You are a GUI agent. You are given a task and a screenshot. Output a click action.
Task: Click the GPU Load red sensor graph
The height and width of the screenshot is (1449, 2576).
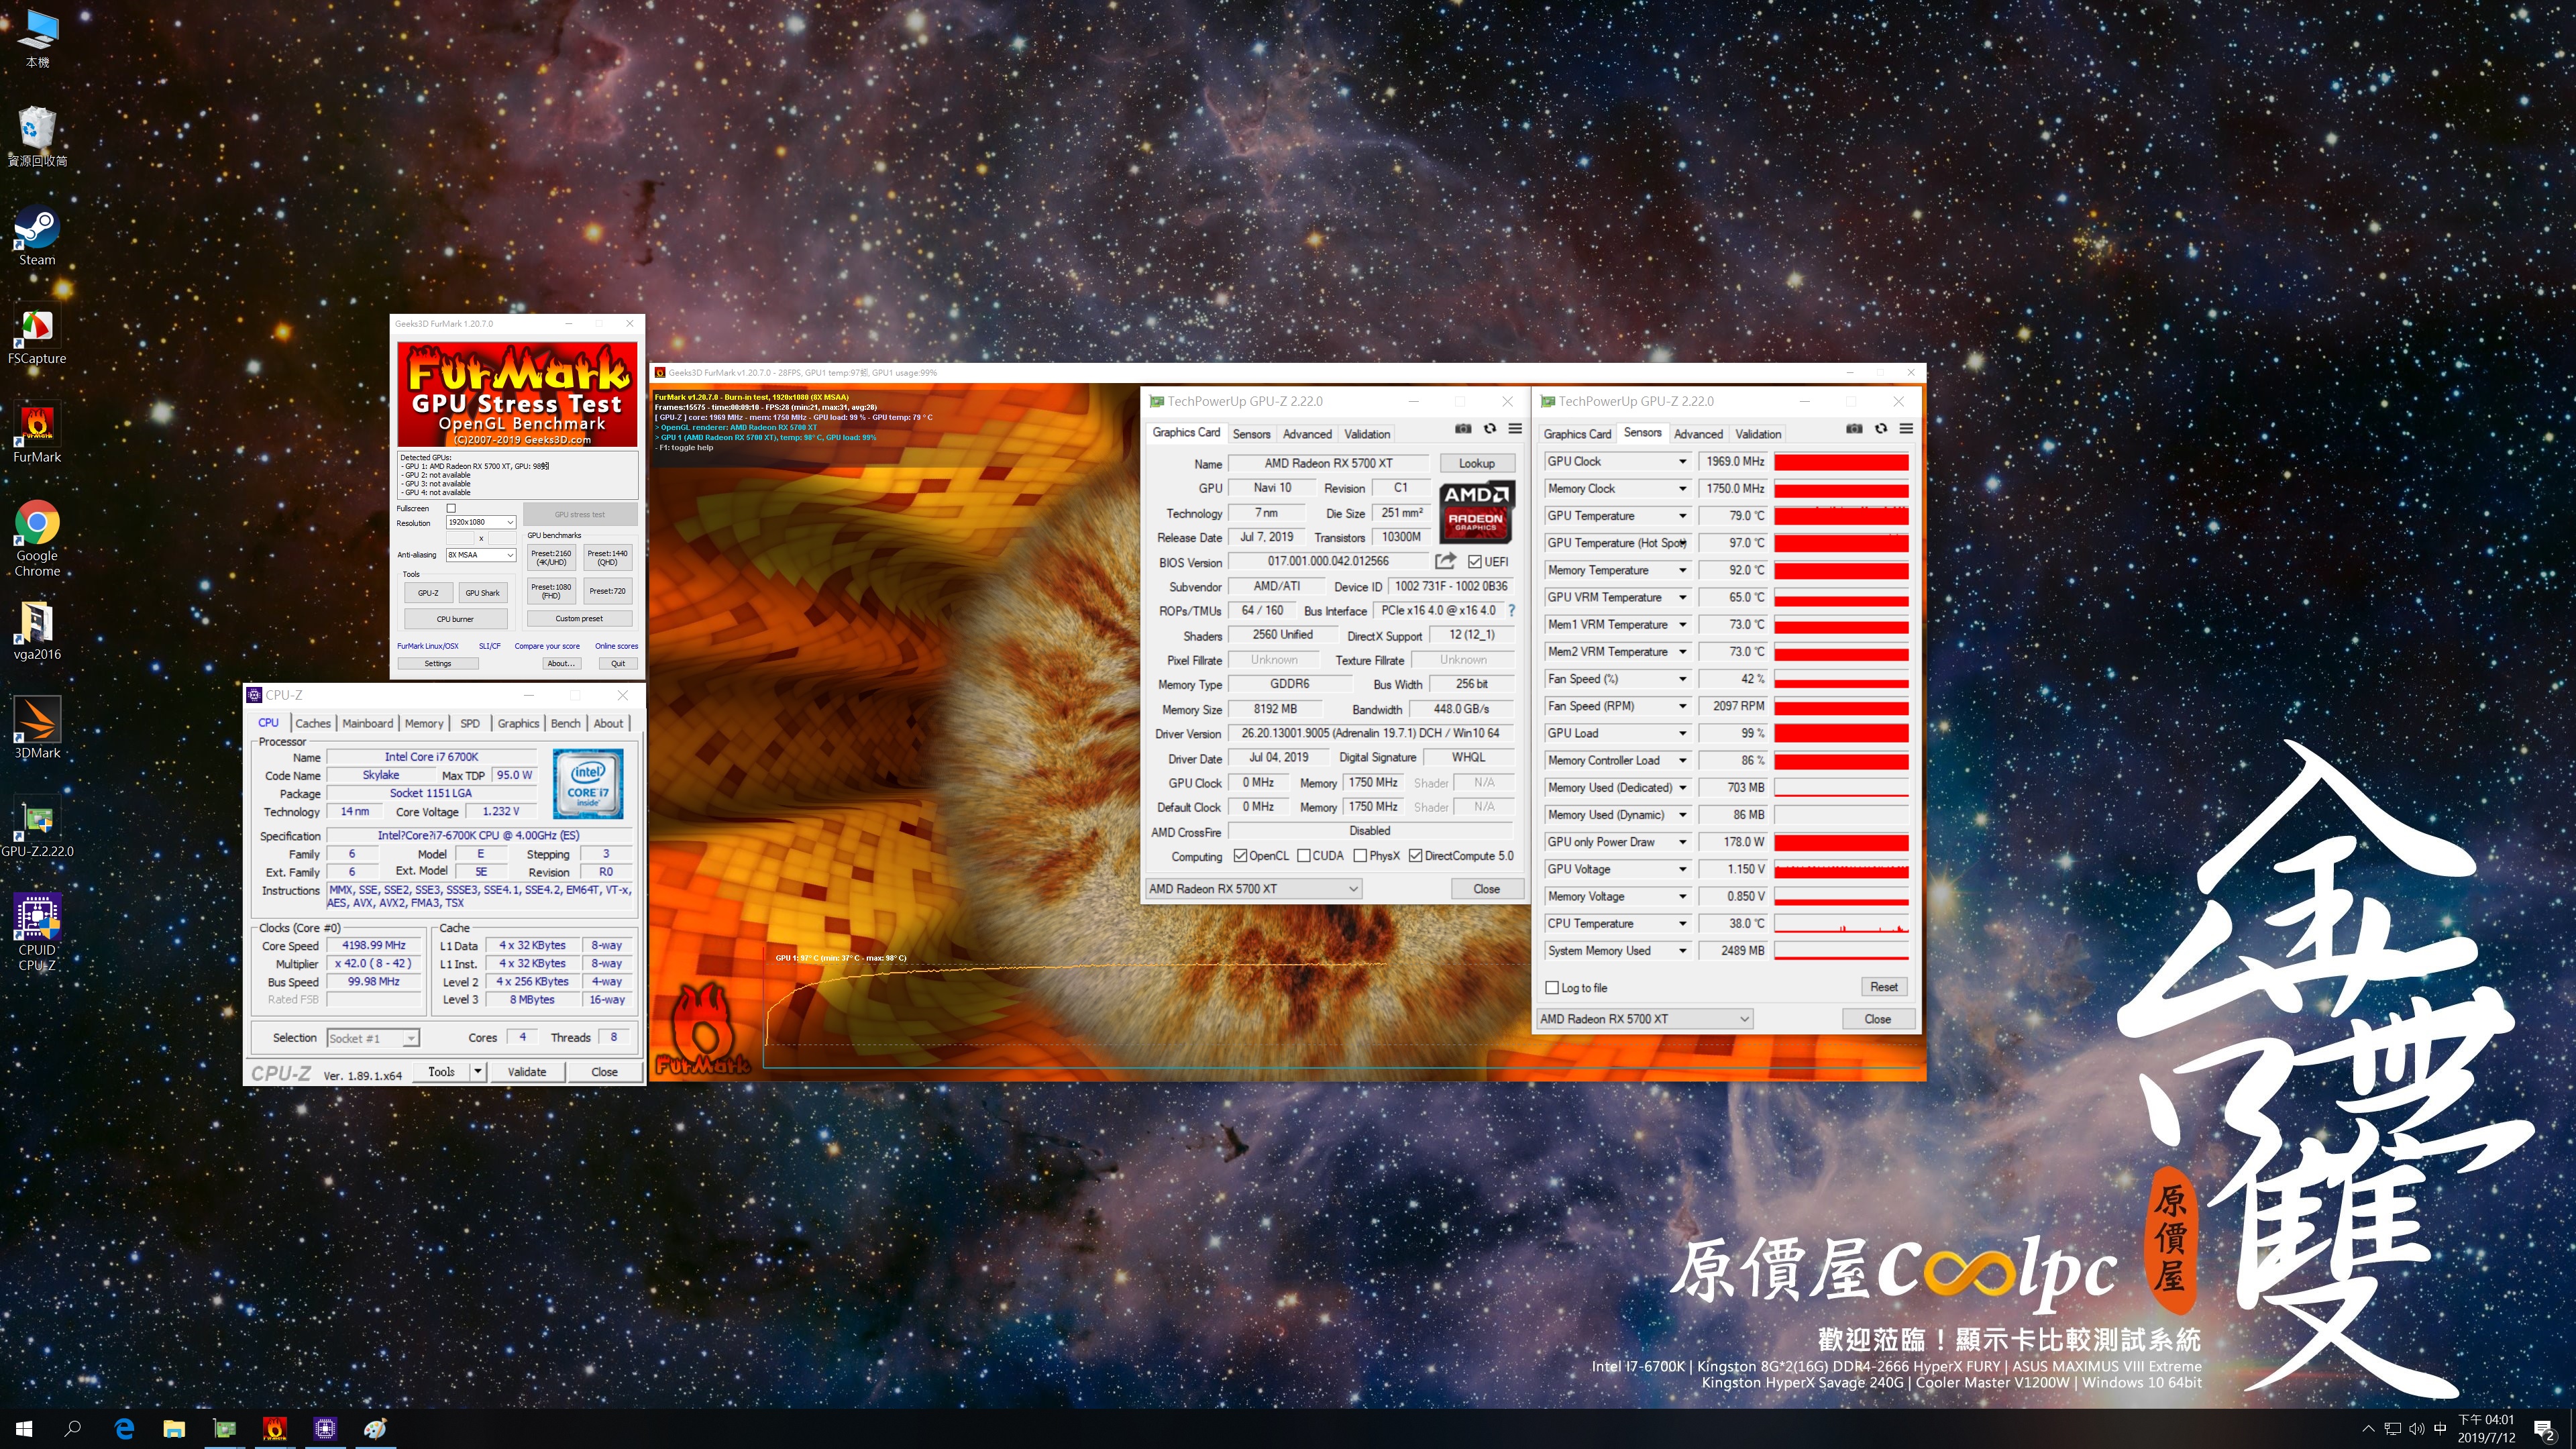1841,733
